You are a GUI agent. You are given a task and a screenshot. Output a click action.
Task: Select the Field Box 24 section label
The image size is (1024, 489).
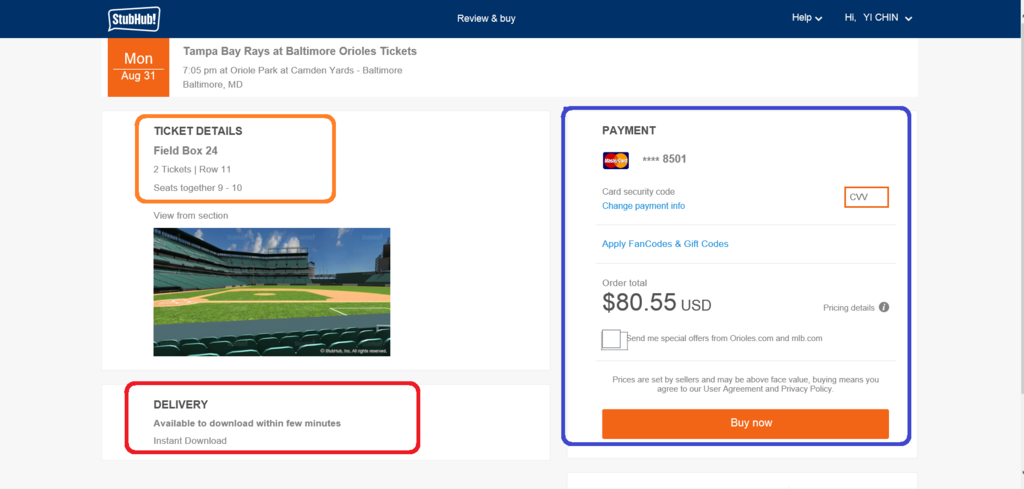(x=185, y=151)
